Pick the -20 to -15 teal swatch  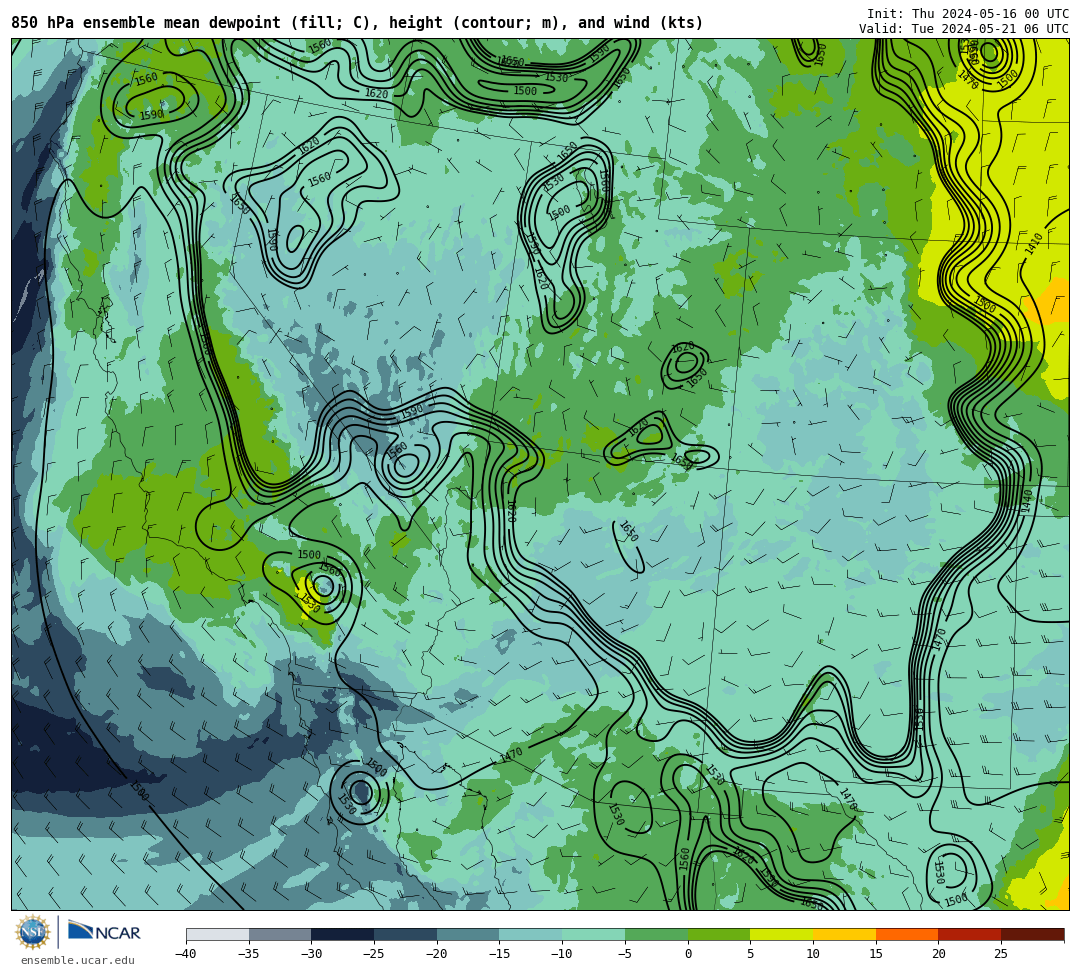(468, 934)
